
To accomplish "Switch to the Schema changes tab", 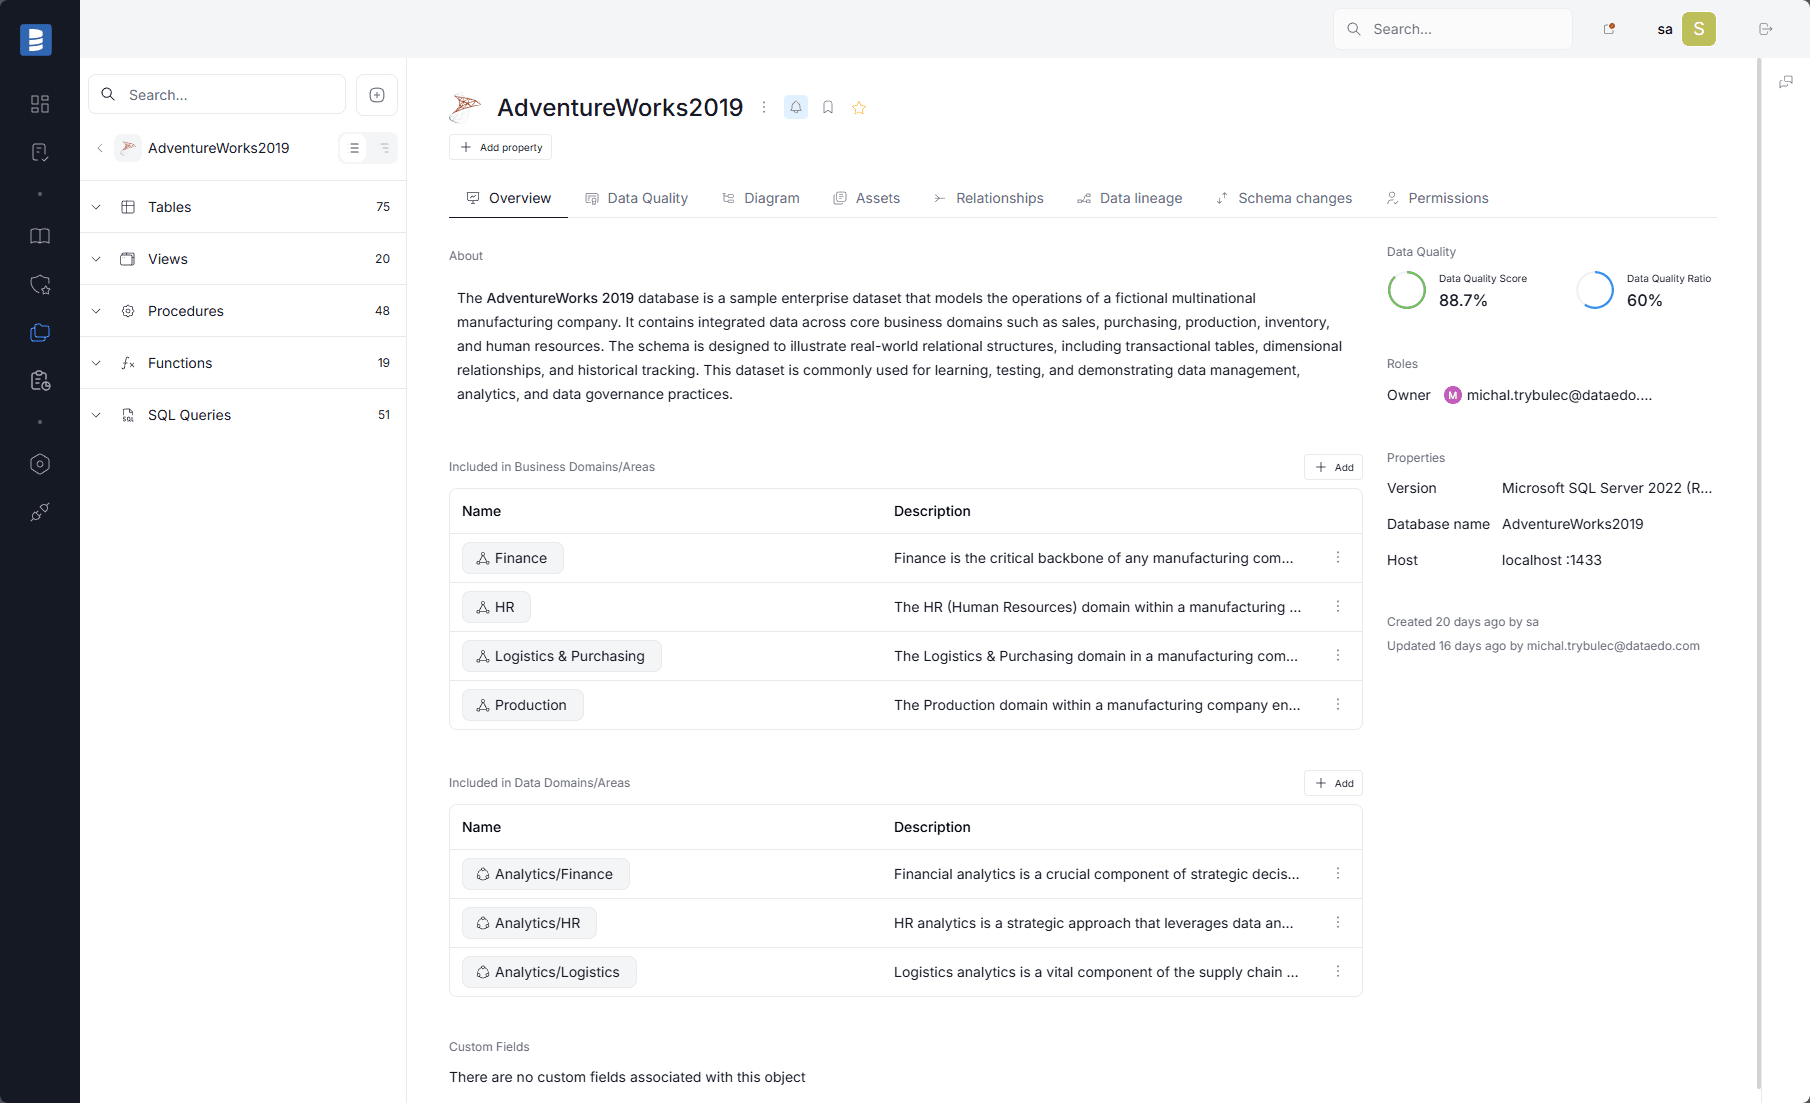I will coord(1285,198).
